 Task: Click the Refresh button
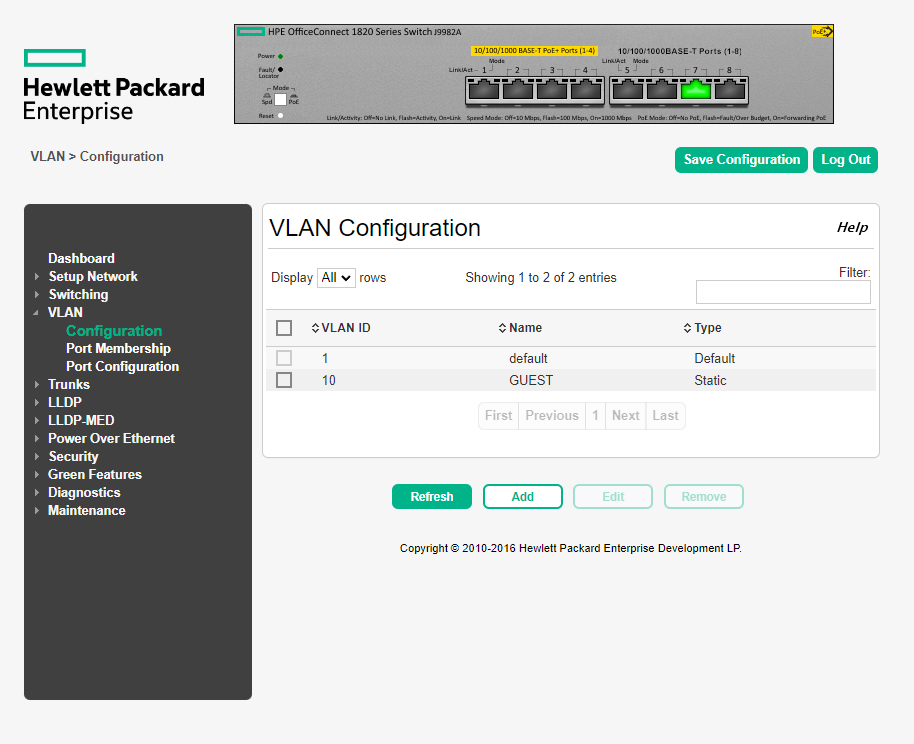[432, 497]
